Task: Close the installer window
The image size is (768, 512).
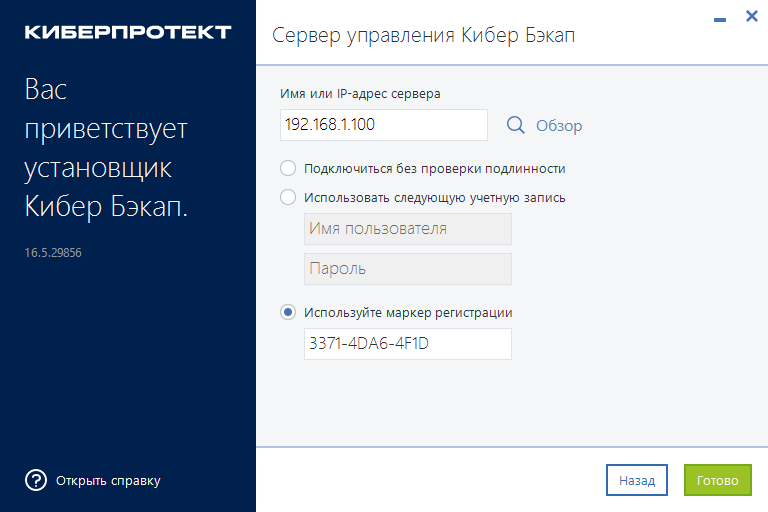Action: coord(750,17)
